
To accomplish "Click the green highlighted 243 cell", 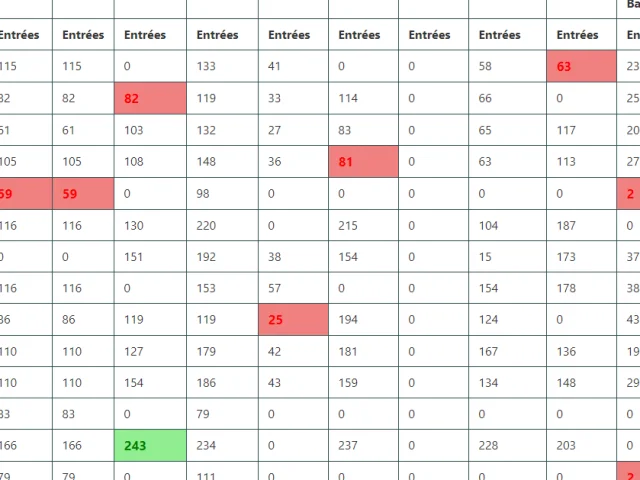I will [x=150, y=447].
